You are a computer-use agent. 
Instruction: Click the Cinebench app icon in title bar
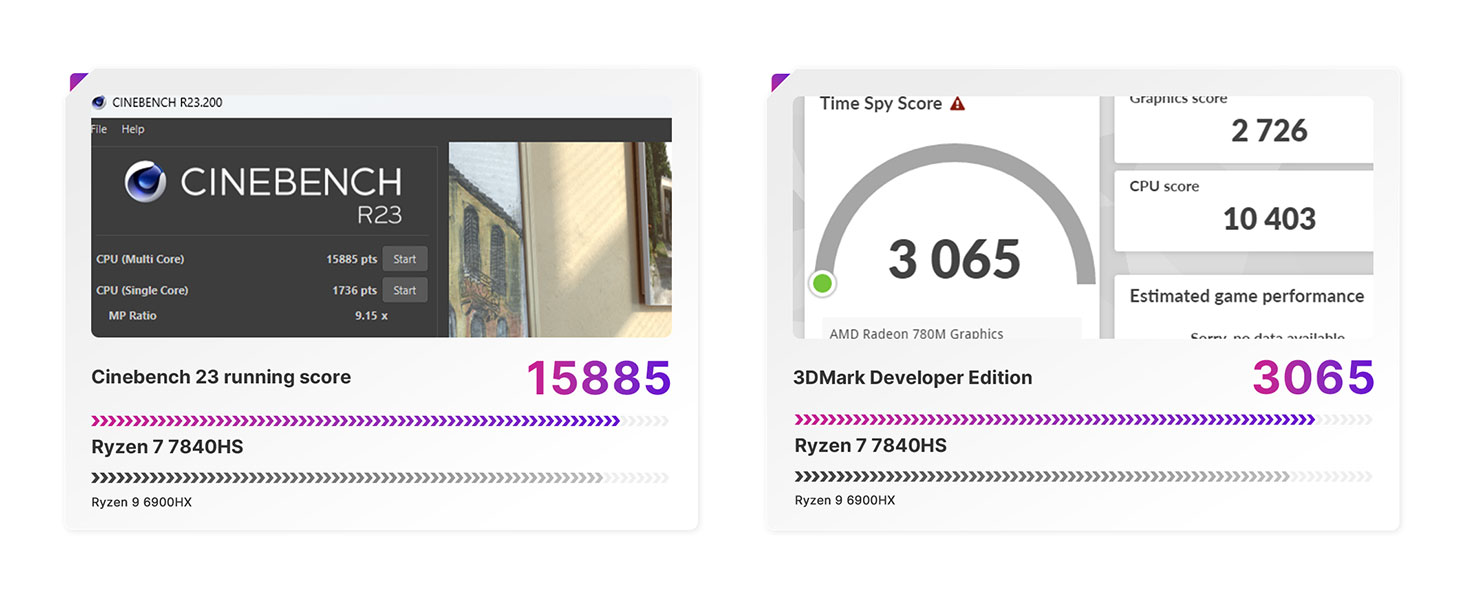(x=99, y=102)
